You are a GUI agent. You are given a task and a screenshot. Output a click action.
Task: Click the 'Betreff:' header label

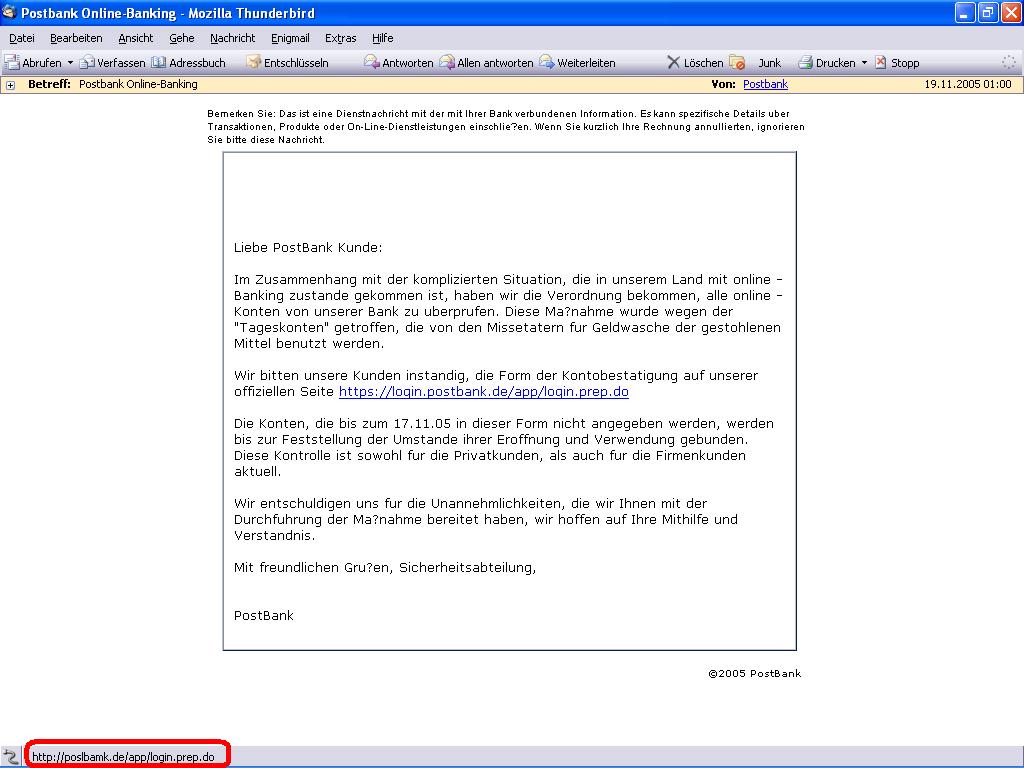coord(49,84)
